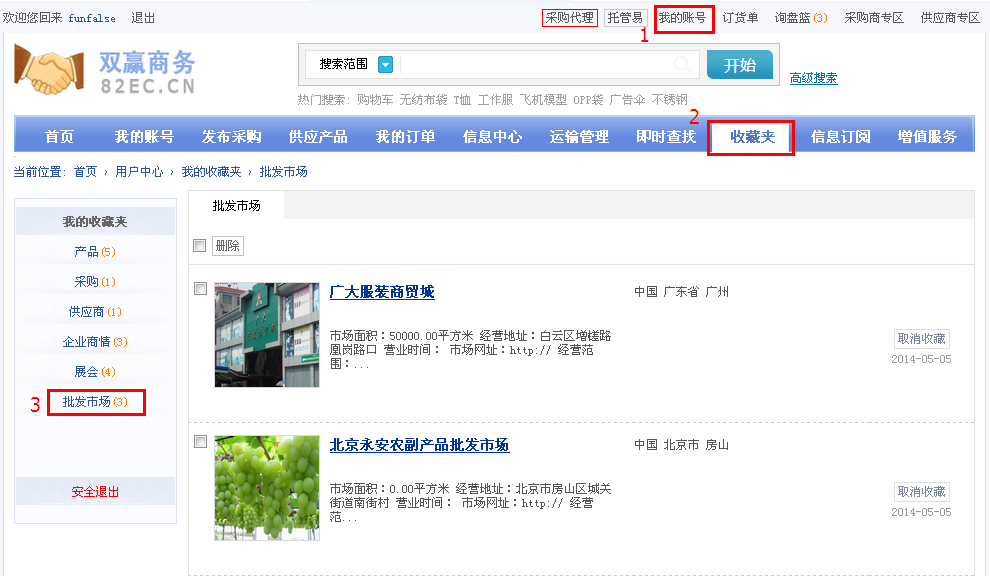
Task: Tick the checkbox for 北京永安农副产品批发市场
Action: pos(200,442)
